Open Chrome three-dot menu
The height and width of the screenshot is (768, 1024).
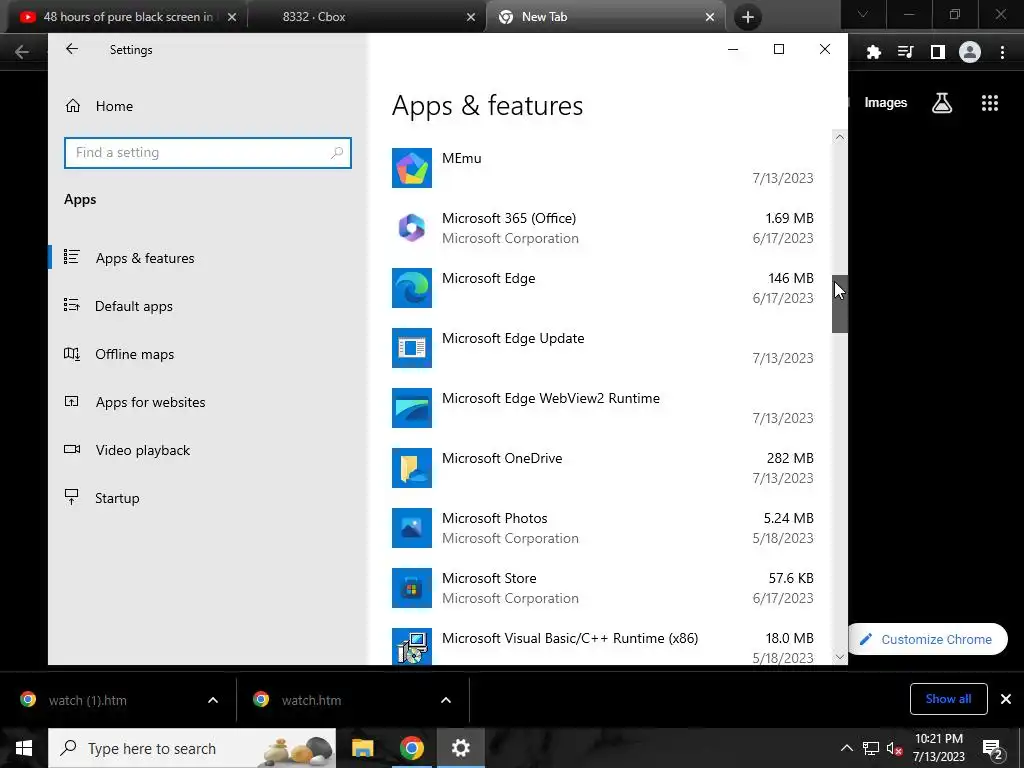click(1002, 52)
